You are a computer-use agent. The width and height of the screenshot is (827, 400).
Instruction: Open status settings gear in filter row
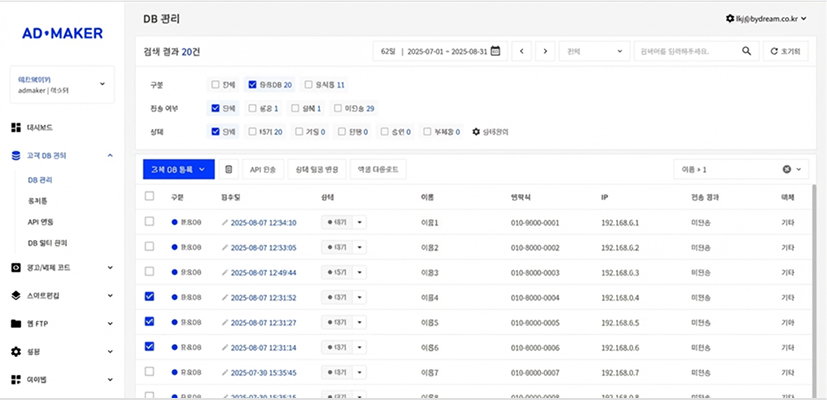click(x=475, y=131)
